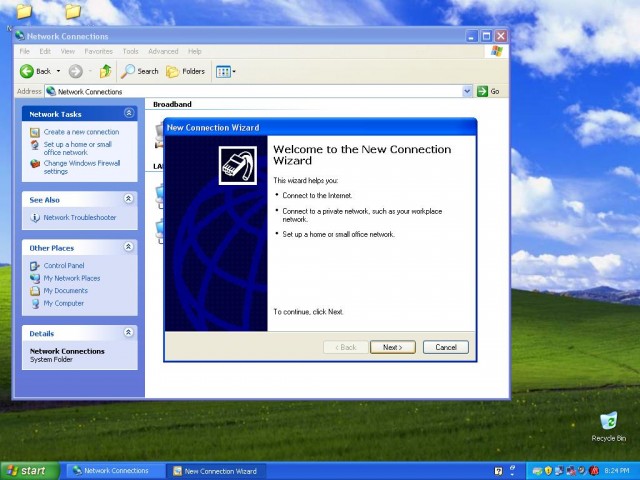The height and width of the screenshot is (480, 640).
Task: Click Next in the New Connection Wizard
Action: click(x=393, y=347)
